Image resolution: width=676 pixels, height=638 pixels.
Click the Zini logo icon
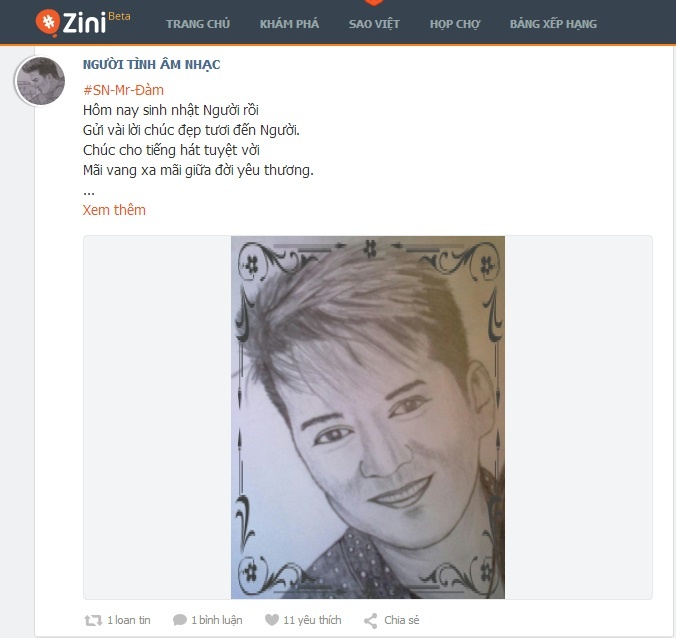(48, 23)
